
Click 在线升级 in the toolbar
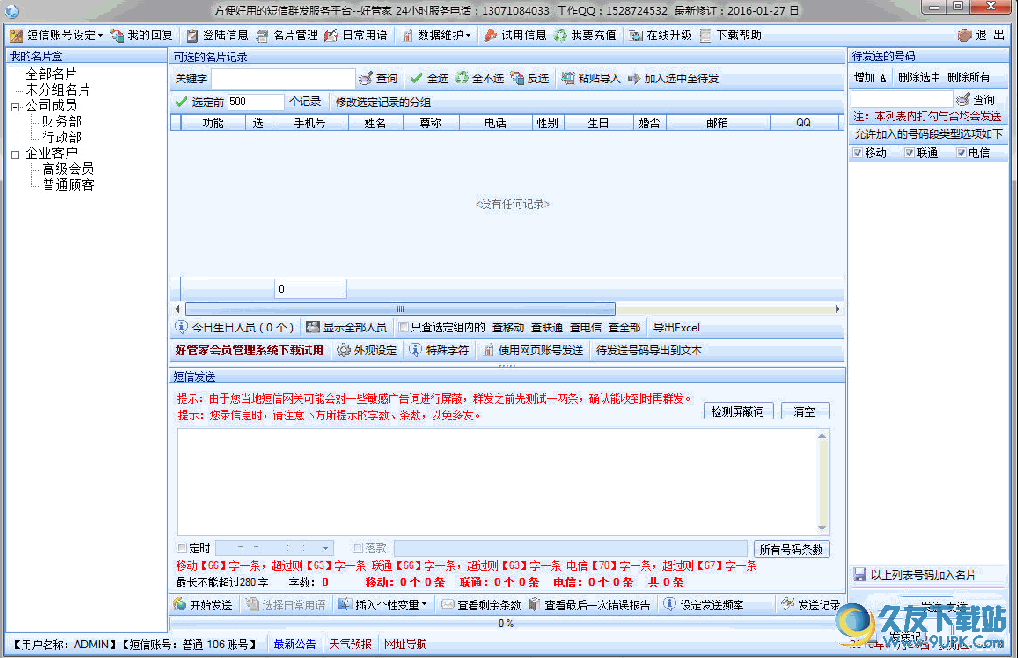click(660, 35)
